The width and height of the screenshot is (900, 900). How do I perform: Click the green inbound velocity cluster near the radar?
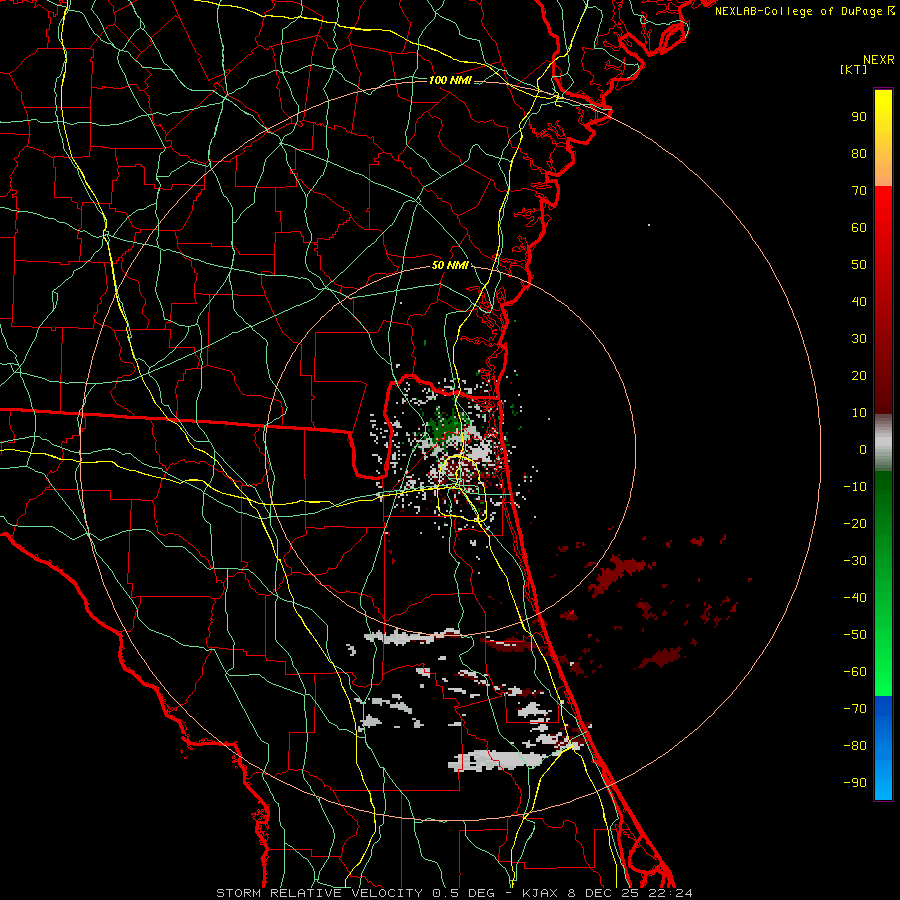[x=445, y=424]
